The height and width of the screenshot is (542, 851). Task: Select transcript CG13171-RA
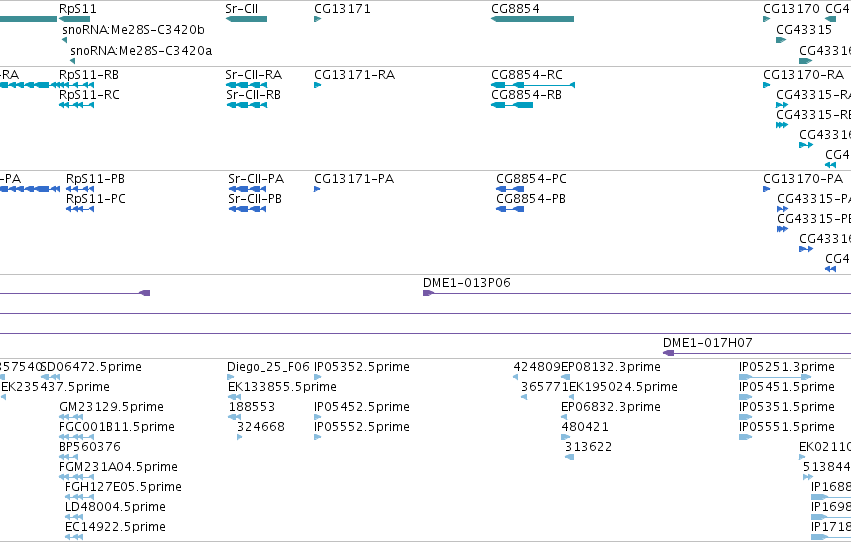point(354,75)
